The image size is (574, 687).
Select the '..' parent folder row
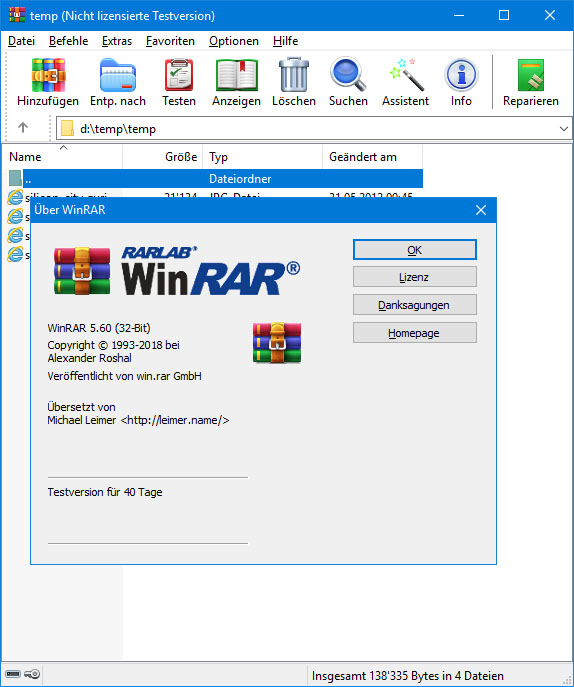pos(215,178)
